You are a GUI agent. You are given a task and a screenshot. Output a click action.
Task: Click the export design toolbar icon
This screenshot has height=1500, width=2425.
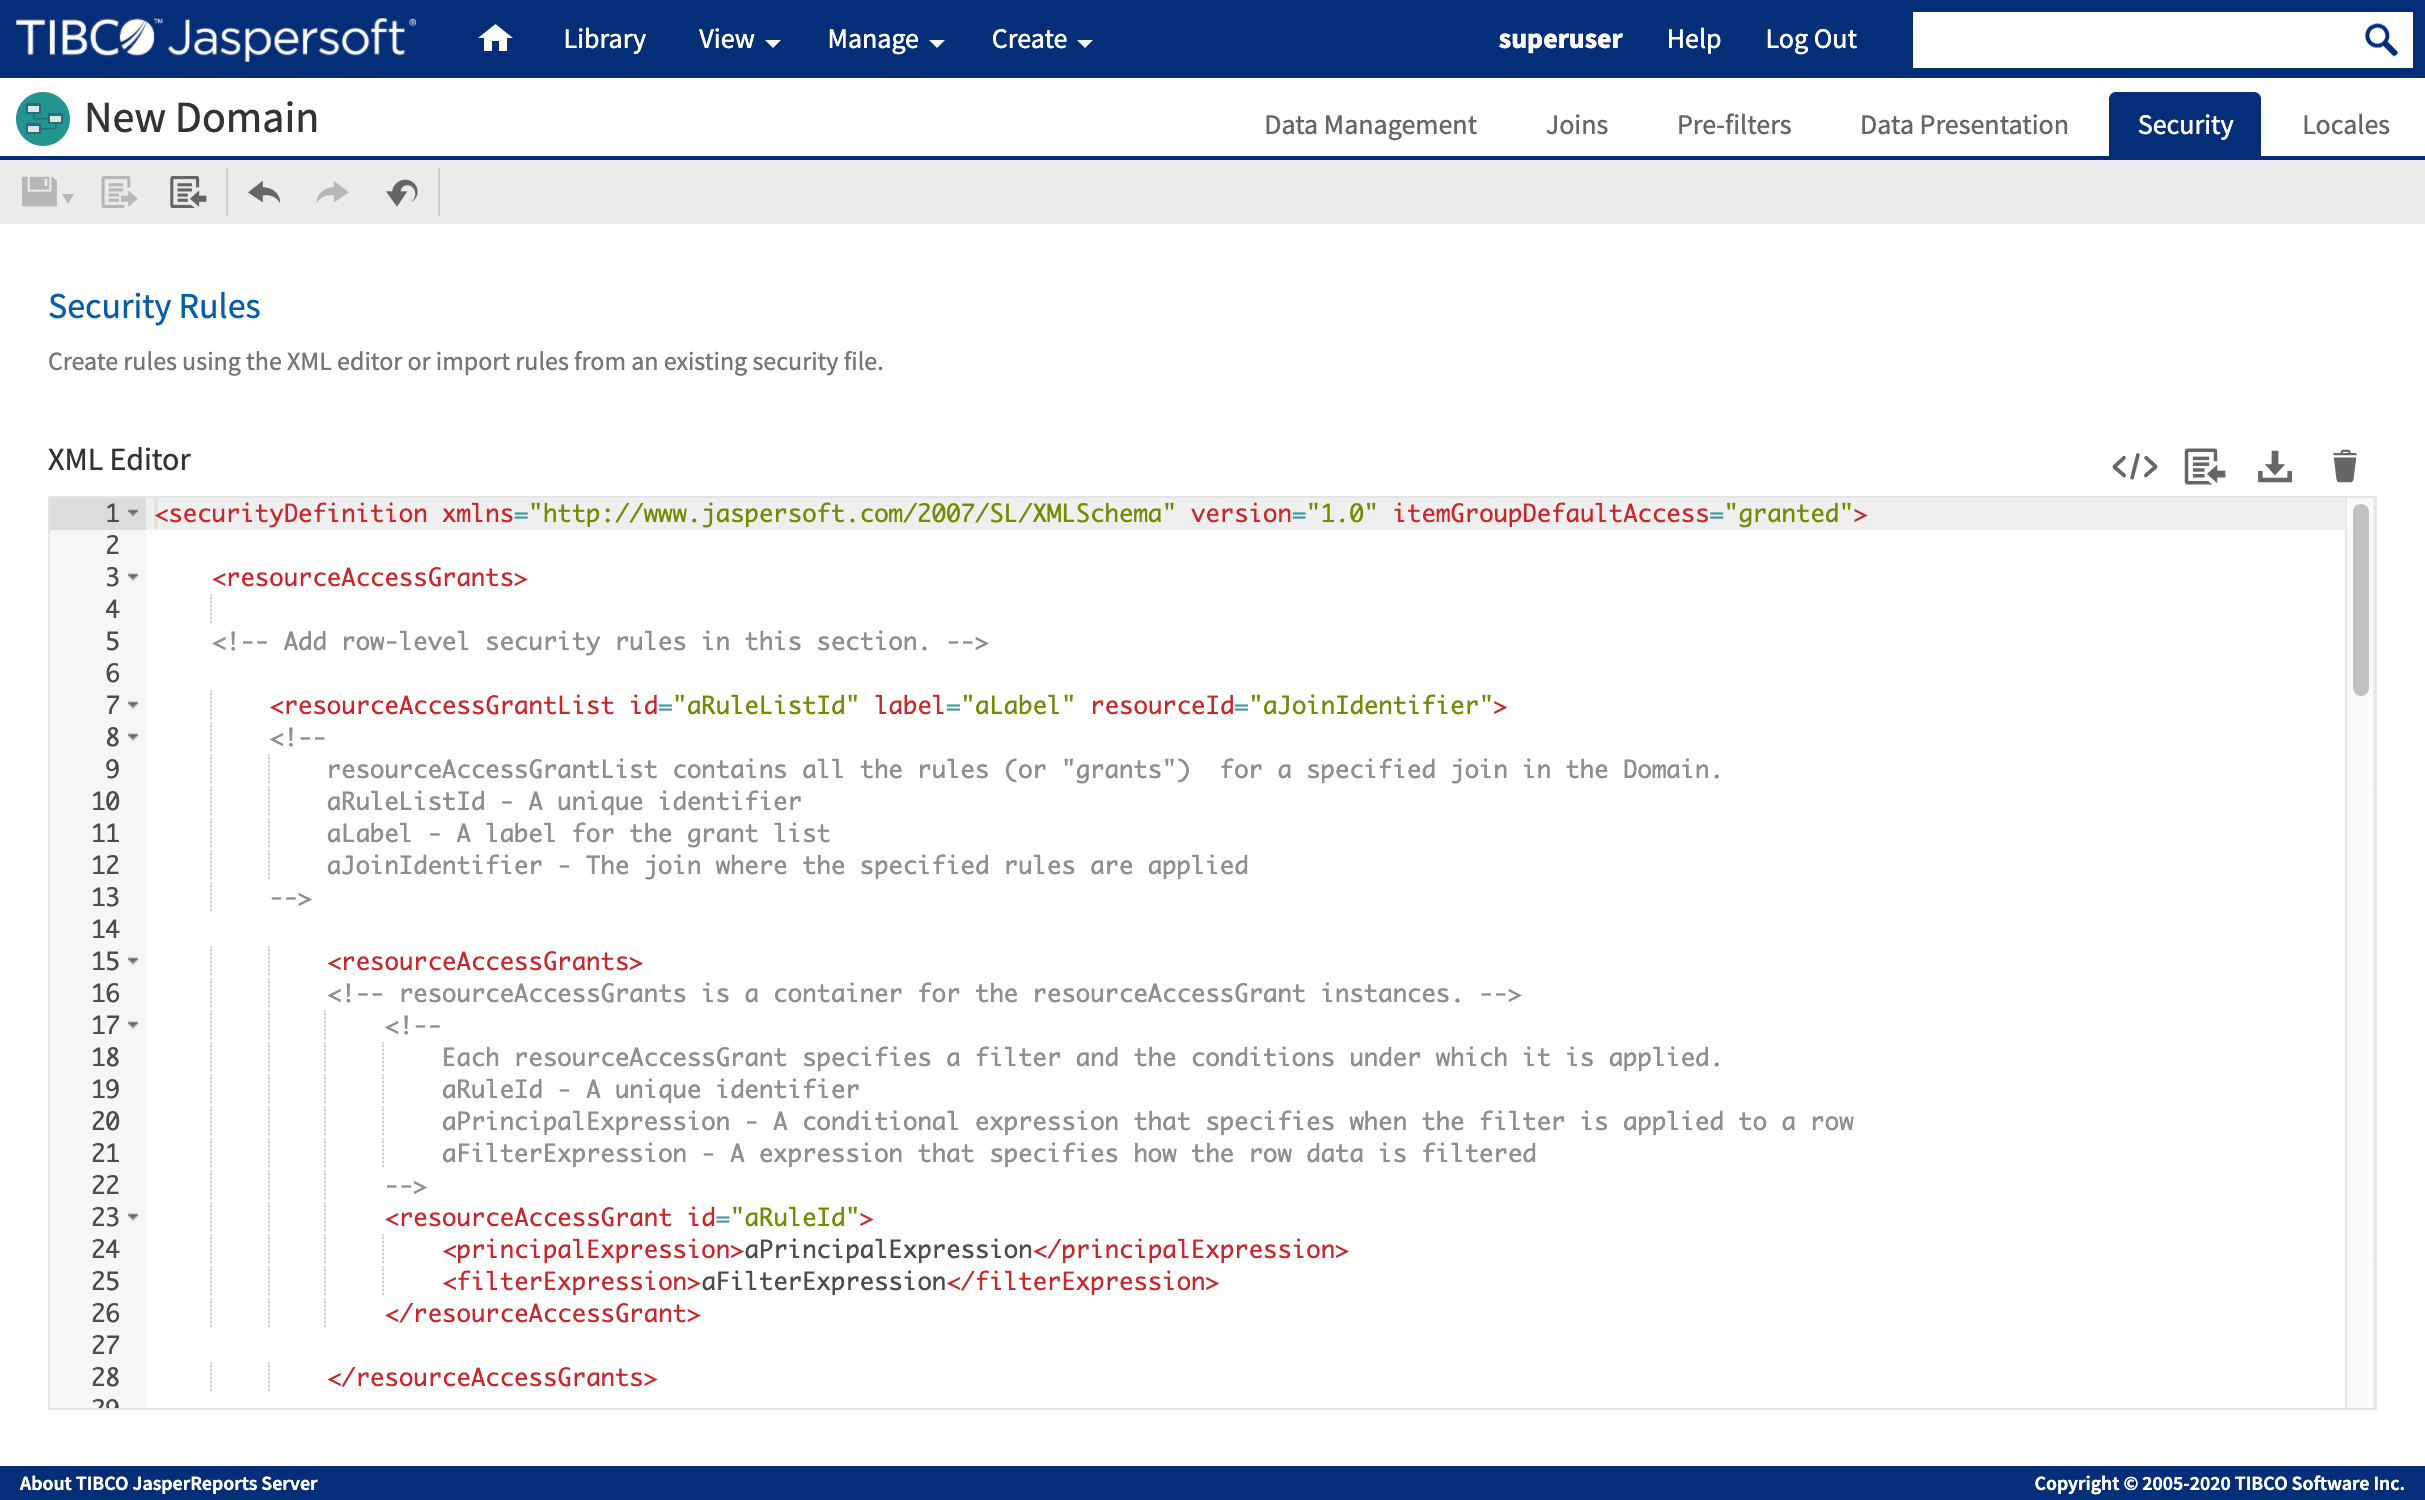tap(119, 191)
